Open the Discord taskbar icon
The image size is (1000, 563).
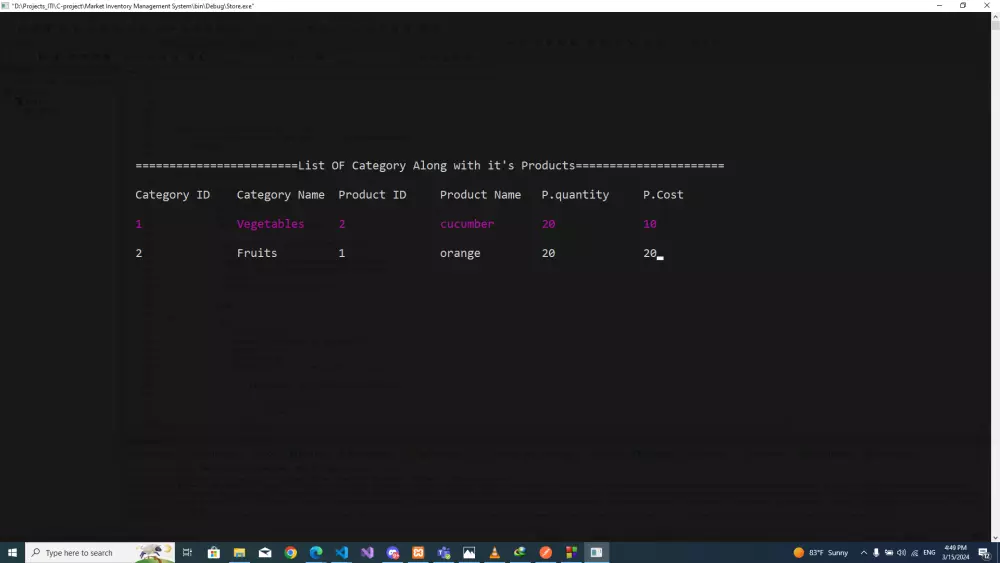pyautogui.click(x=392, y=552)
